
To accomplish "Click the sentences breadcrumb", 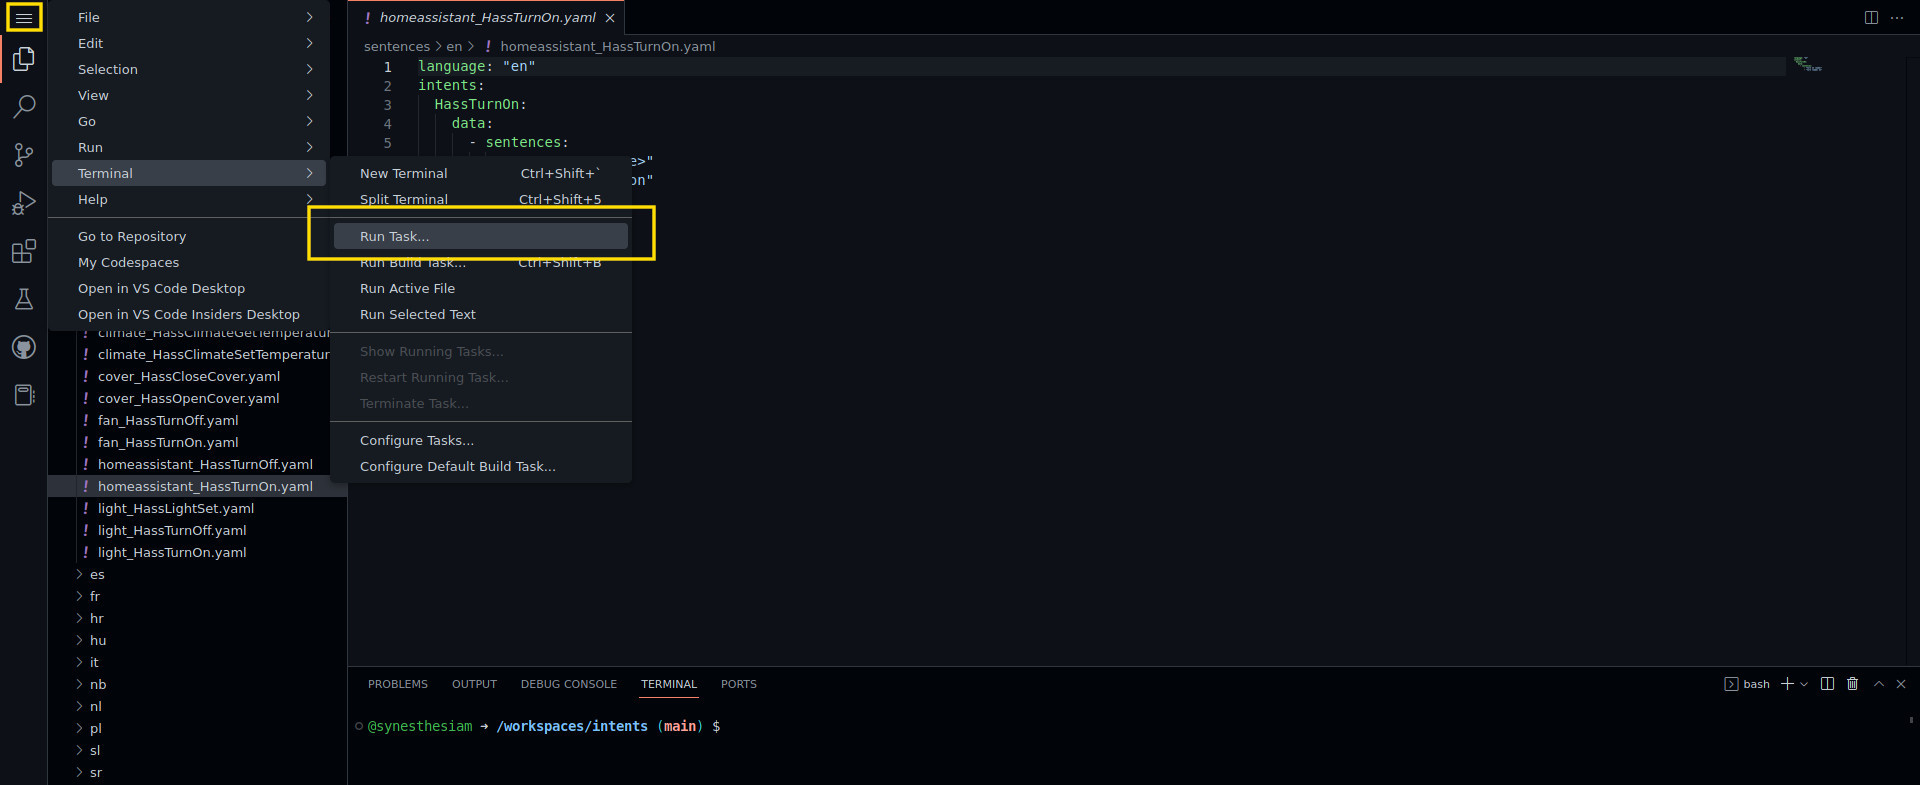I will point(396,46).
